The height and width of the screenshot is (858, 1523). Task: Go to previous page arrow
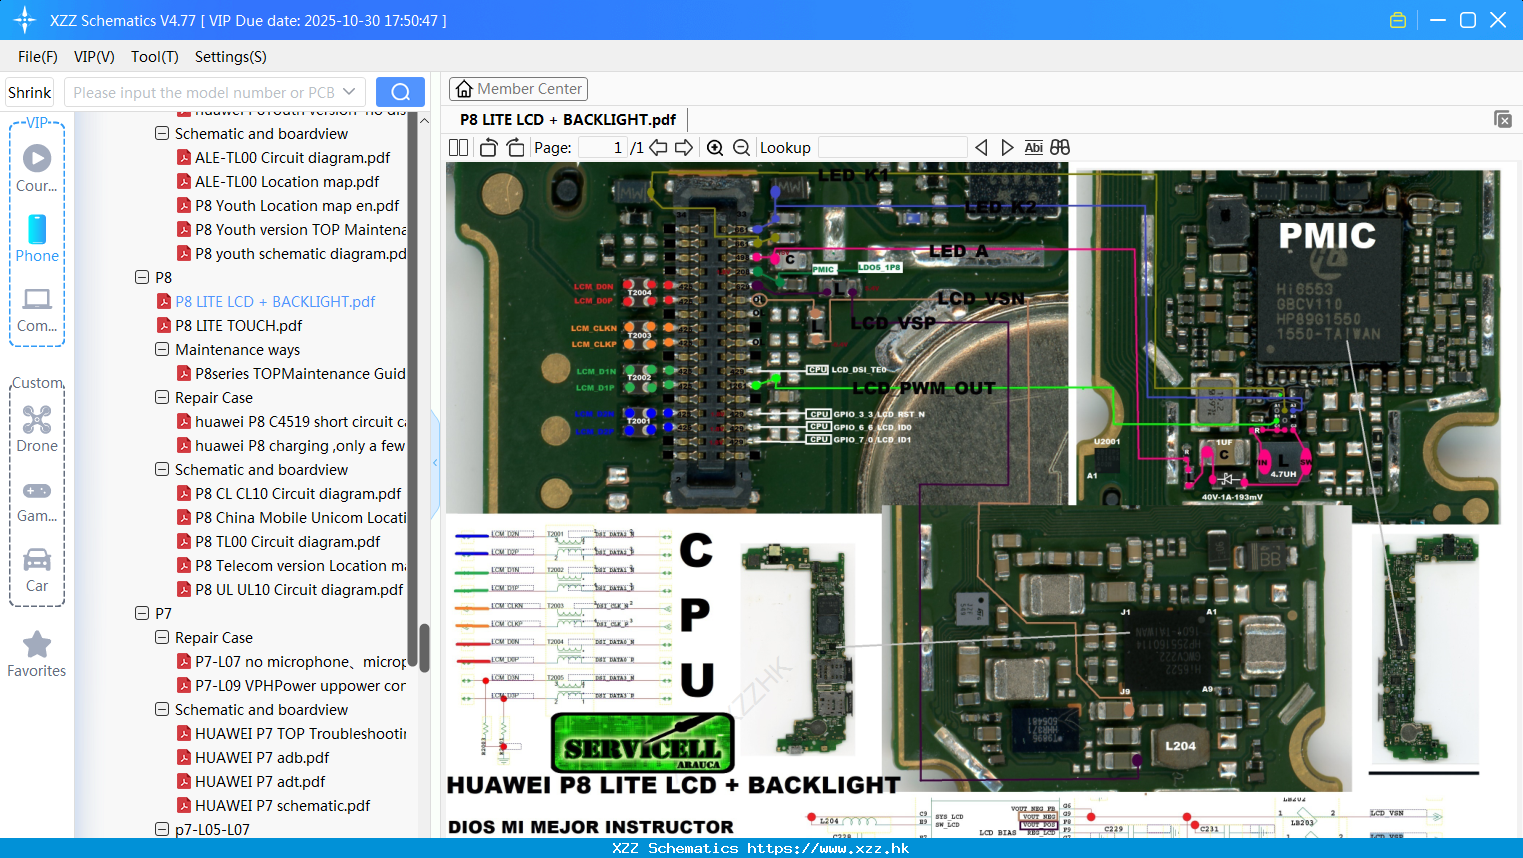[x=658, y=148]
